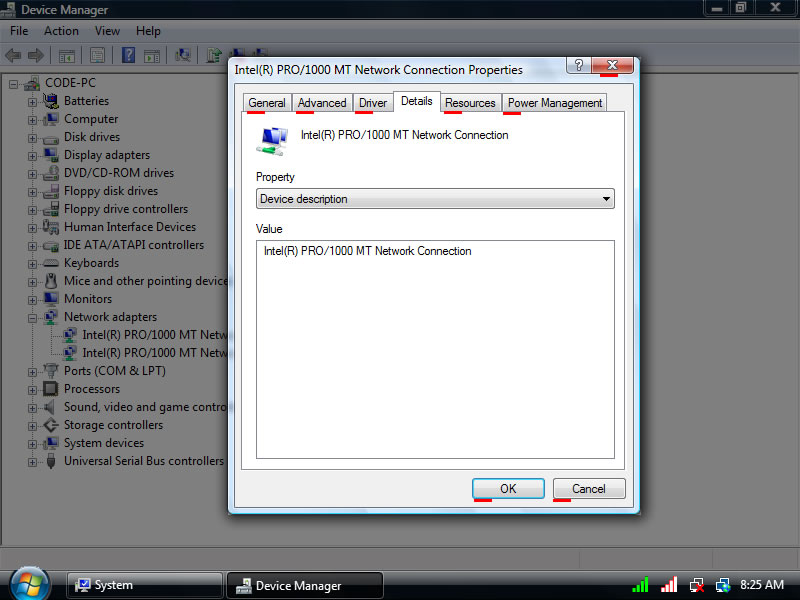Viewport: 800px width, 600px height.
Task: Select the Value list entry text
Action: point(367,251)
